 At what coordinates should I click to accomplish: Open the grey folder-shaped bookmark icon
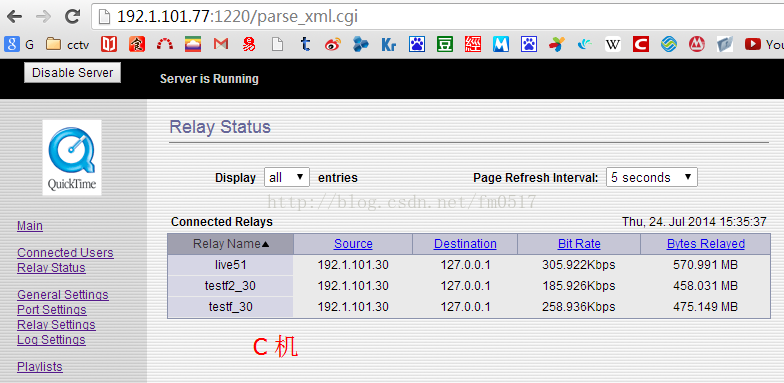coord(724,44)
